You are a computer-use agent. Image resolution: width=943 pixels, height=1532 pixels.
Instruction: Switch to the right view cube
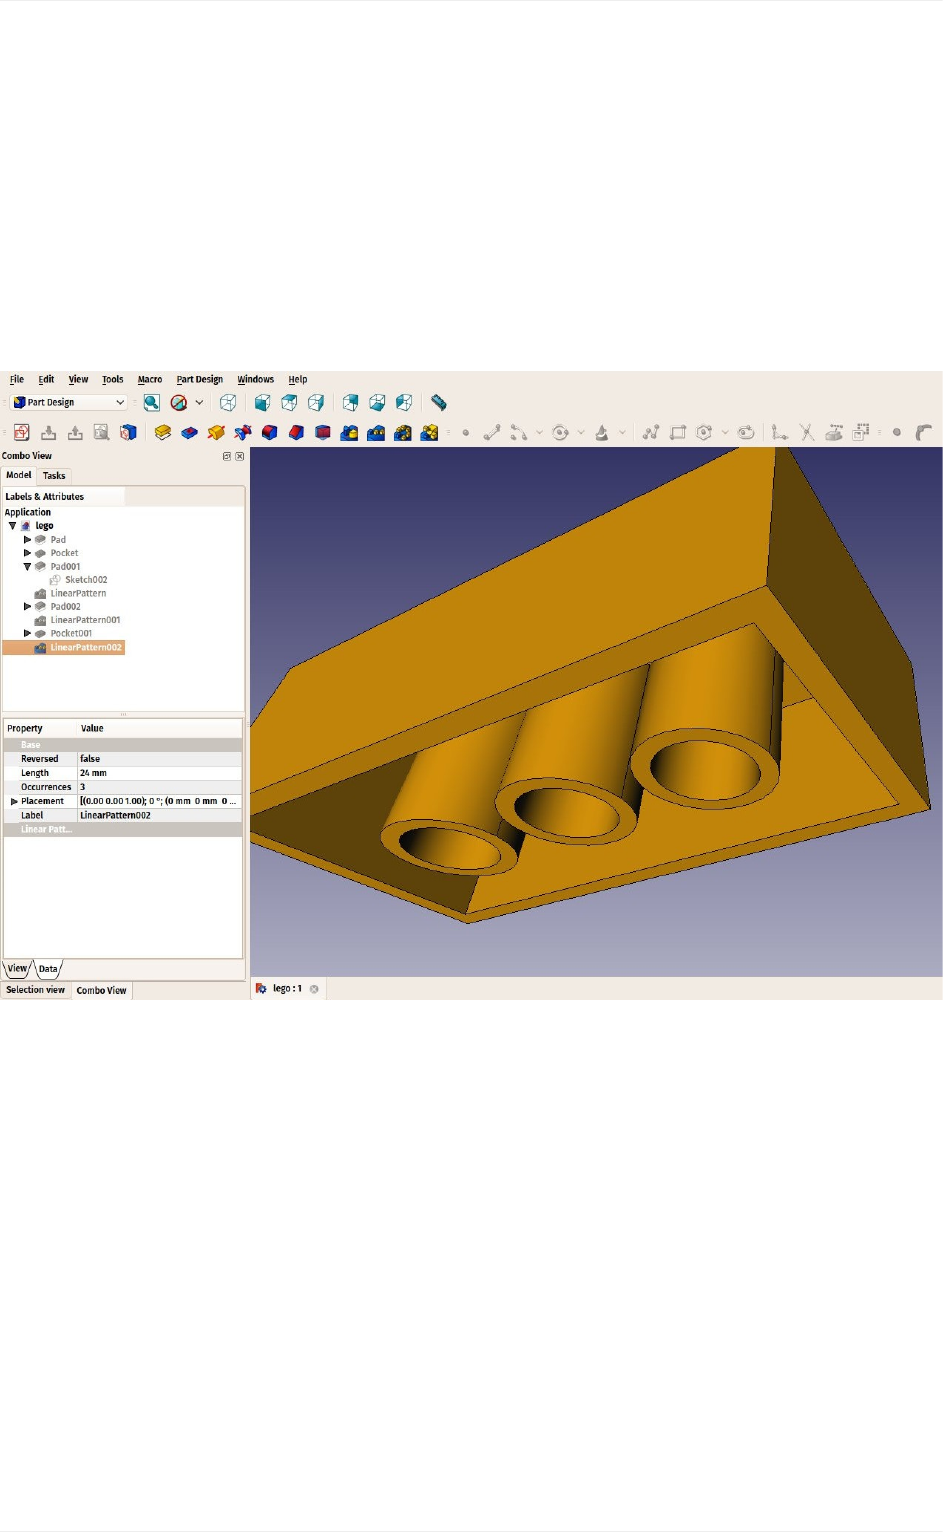(316, 403)
